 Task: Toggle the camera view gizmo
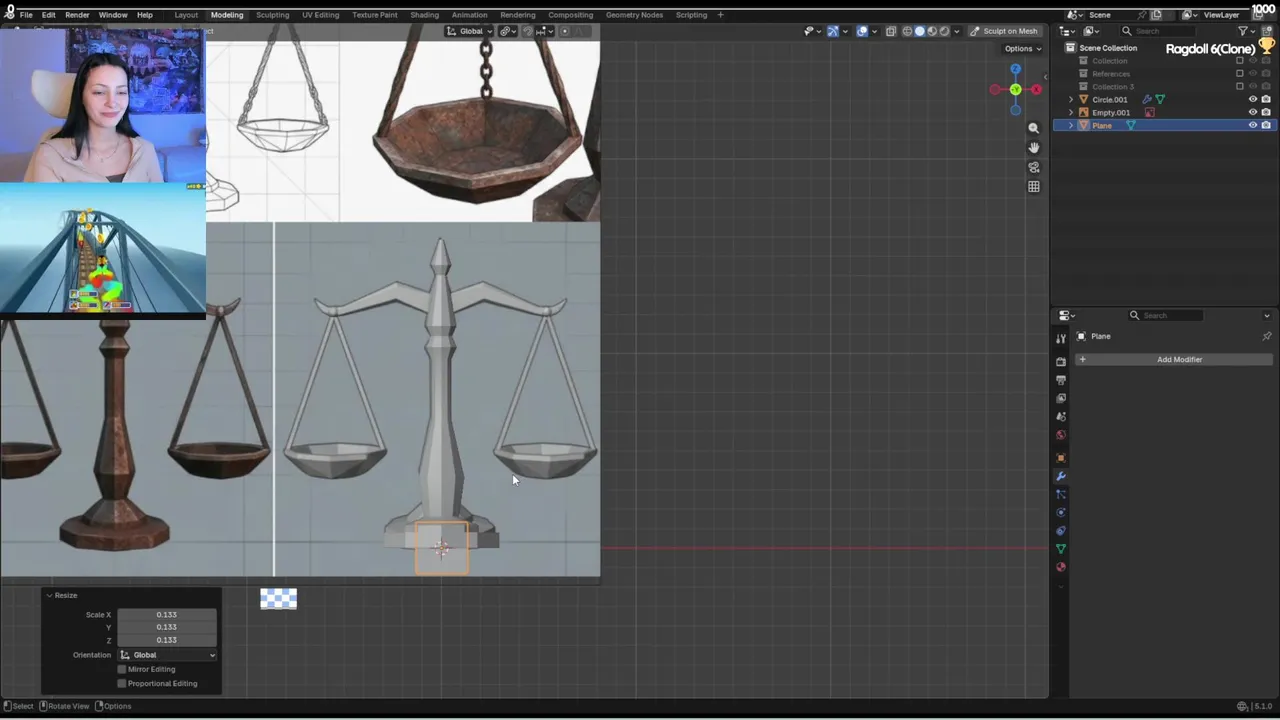(1033, 167)
